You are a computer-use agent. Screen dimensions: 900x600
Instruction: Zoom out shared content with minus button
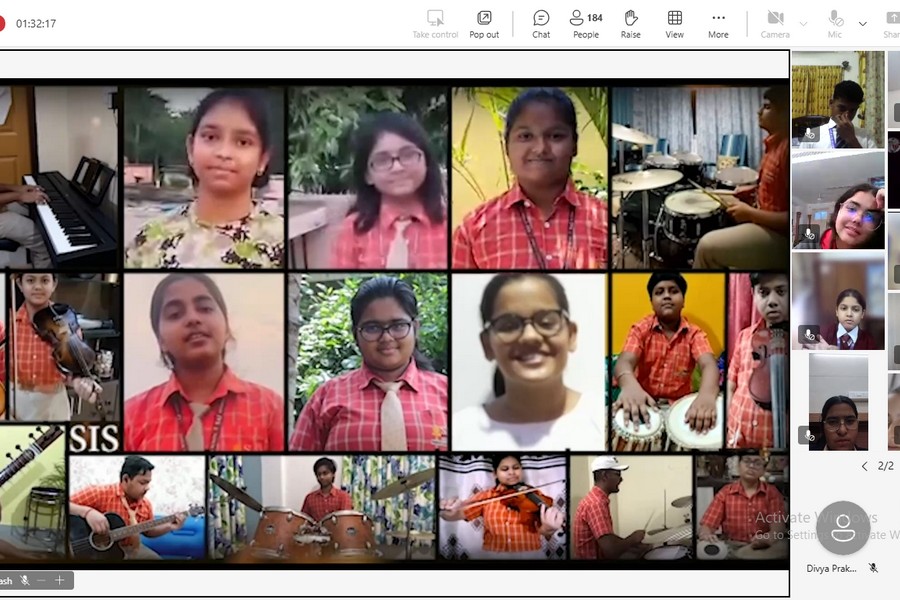click(43, 580)
